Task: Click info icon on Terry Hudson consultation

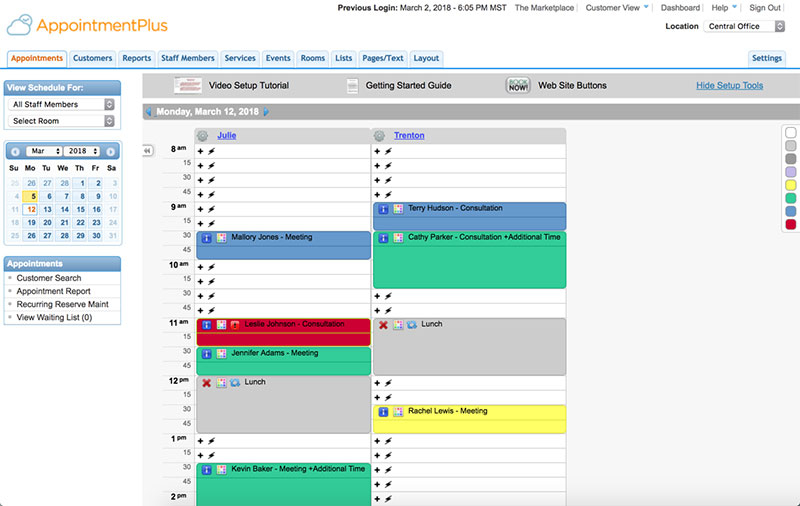Action: tap(383, 209)
